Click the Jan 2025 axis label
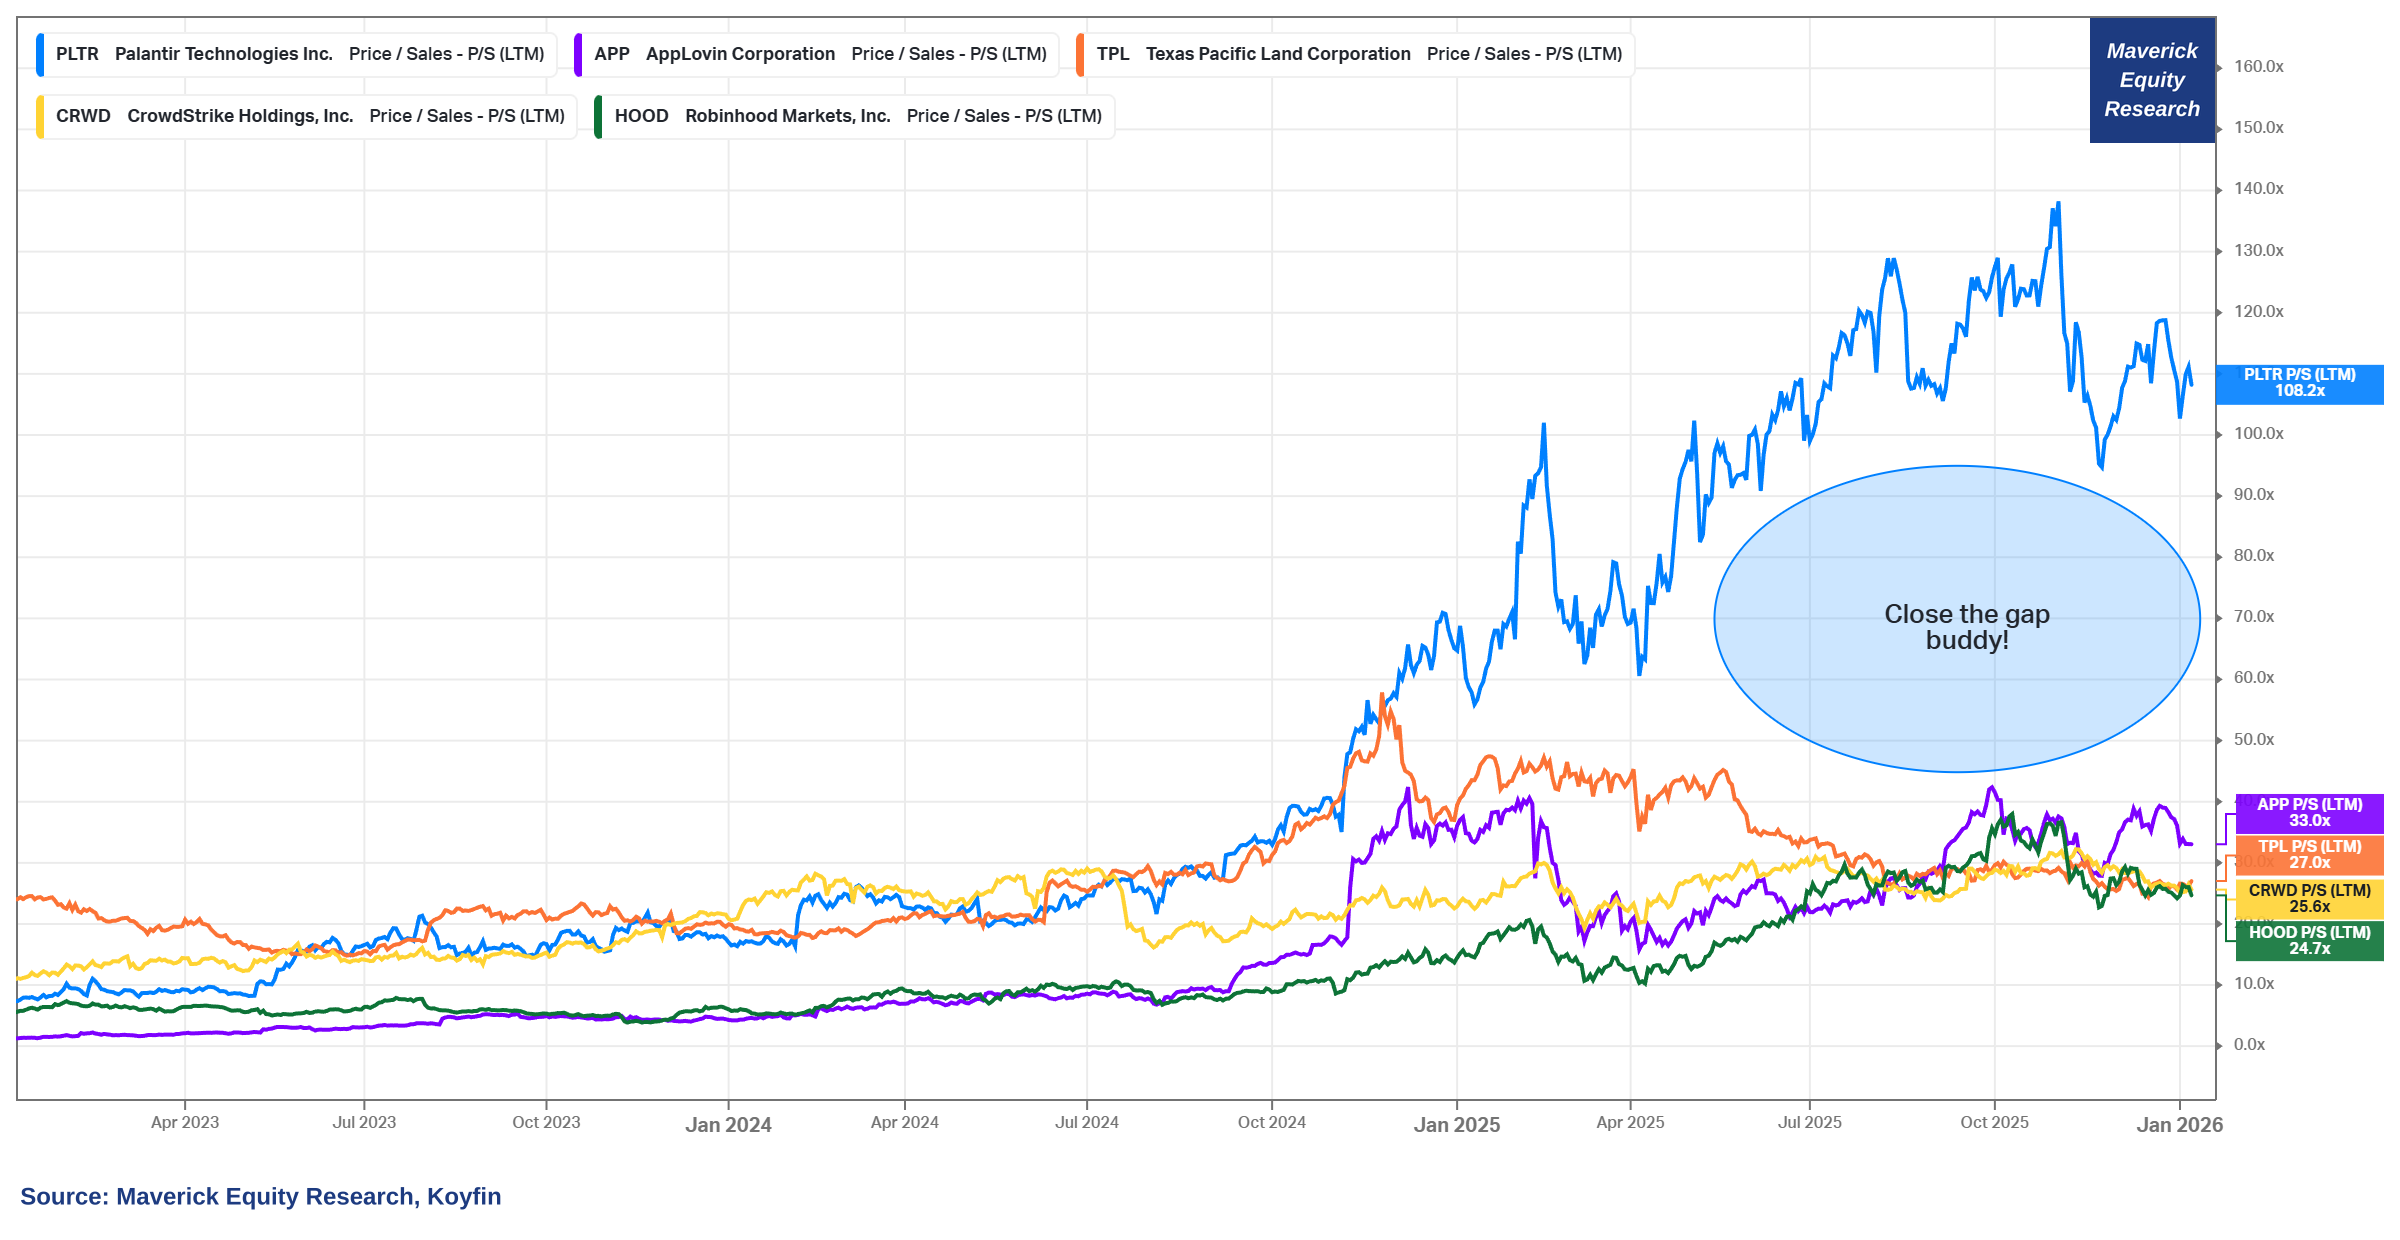This screenshot has height=1240, width=2400. coord(1456,1125)
